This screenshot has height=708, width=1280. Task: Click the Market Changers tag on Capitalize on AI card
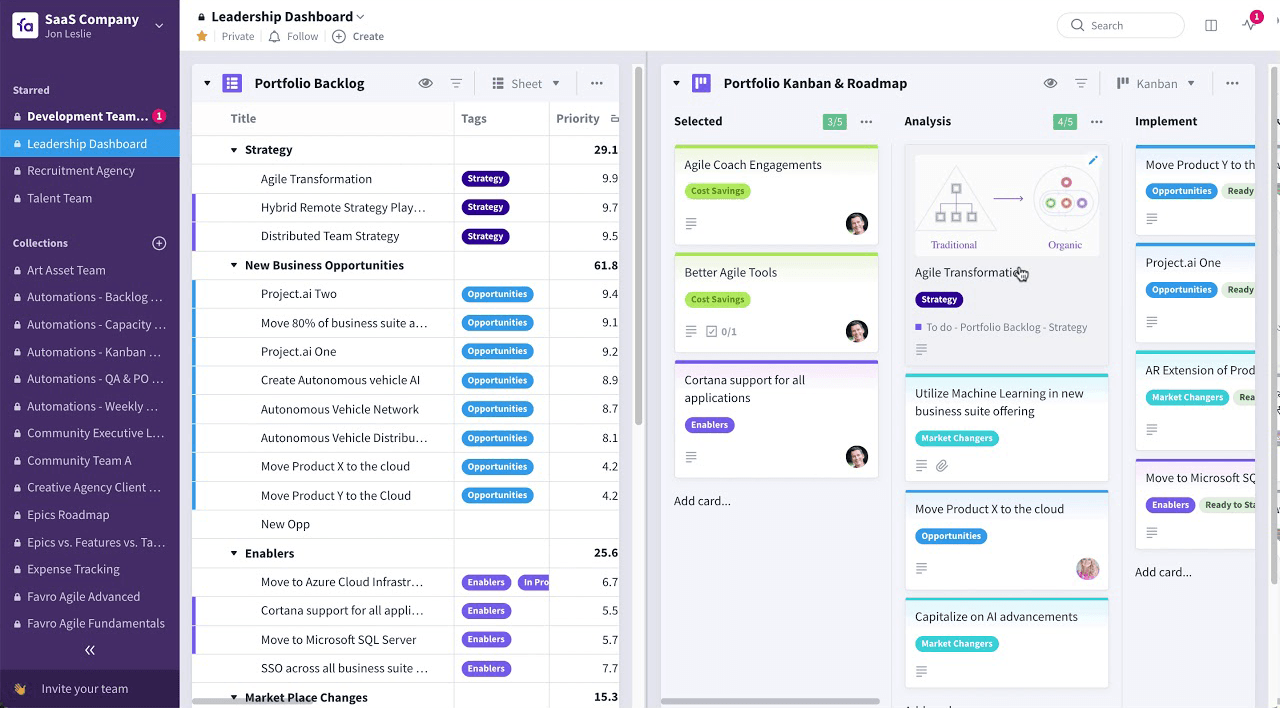[x=957, y=644]
